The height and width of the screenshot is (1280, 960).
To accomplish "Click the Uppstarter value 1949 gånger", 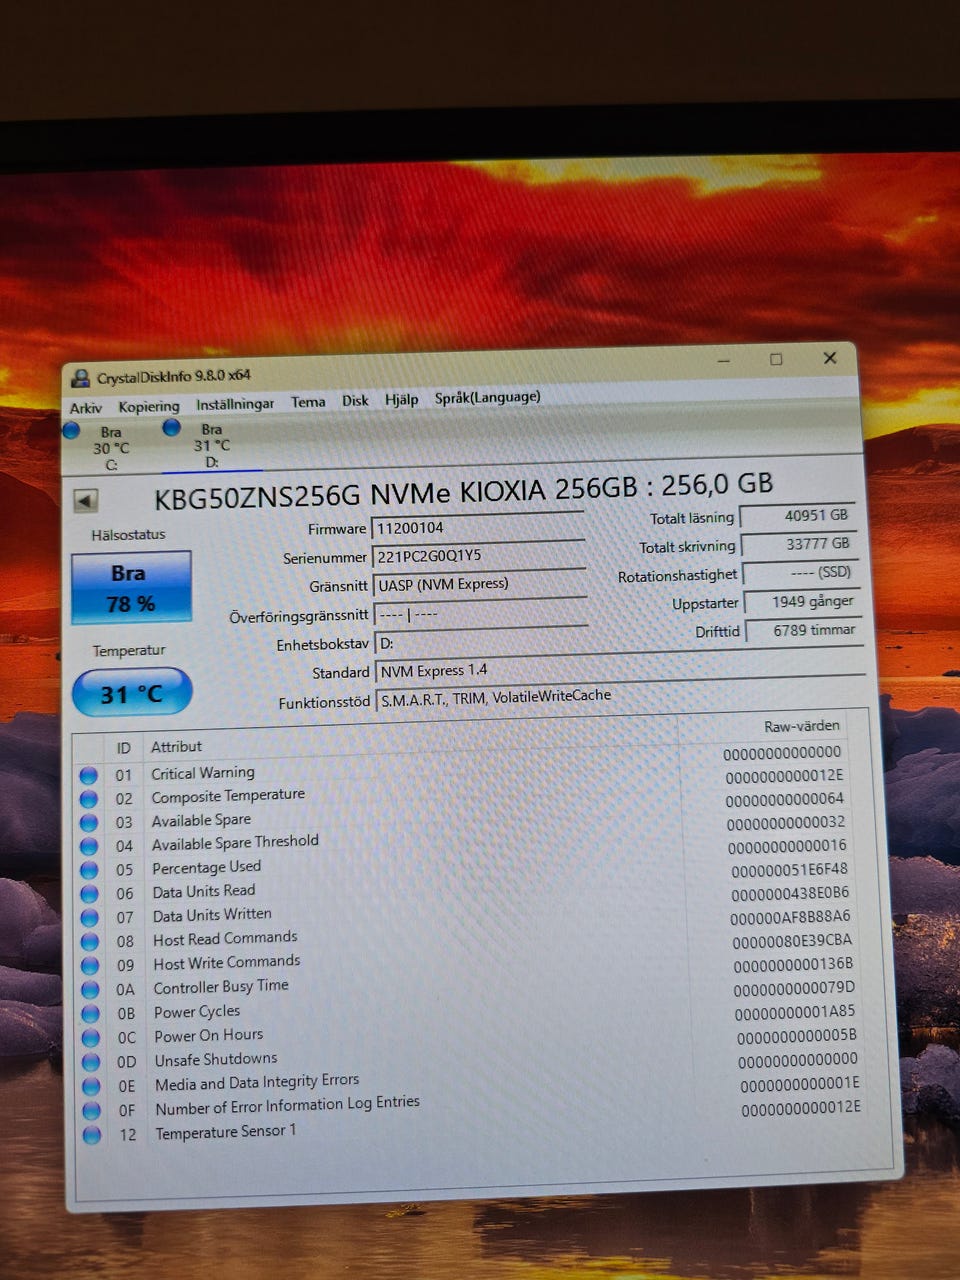I will [802, 602].
